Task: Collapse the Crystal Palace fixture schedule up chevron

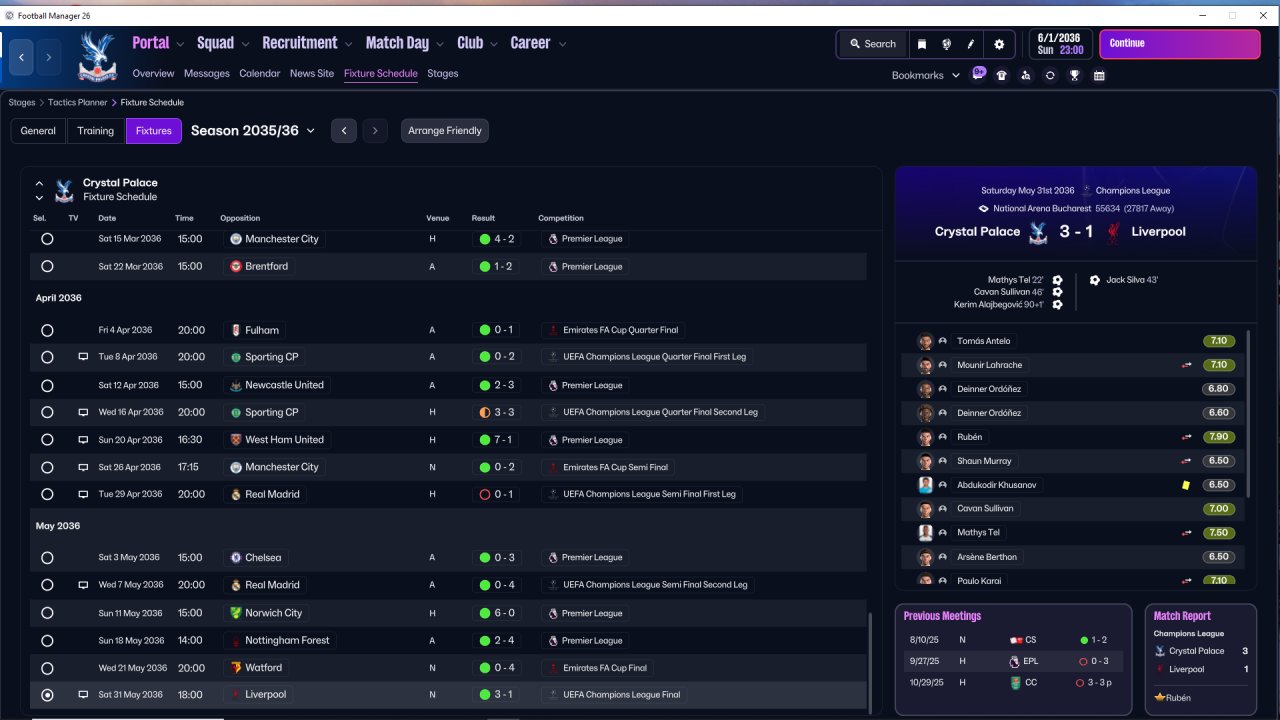Action: tap(40, 183)
